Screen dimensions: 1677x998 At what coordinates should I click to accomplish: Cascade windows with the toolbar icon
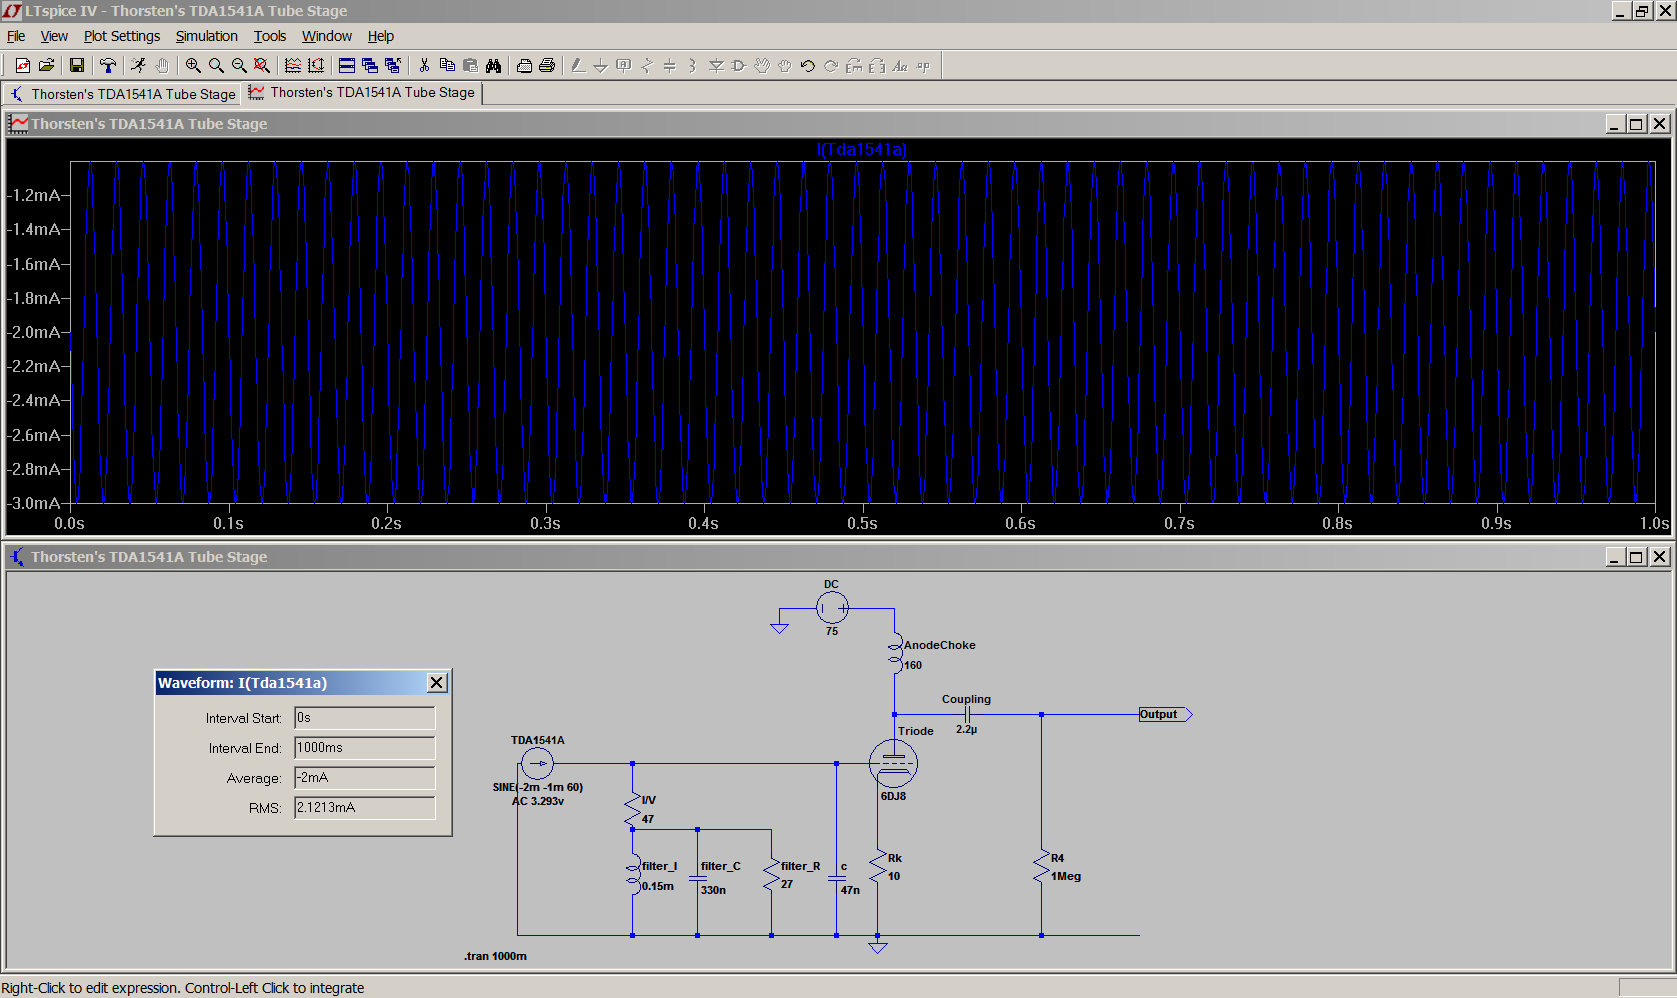coord(370,66)
